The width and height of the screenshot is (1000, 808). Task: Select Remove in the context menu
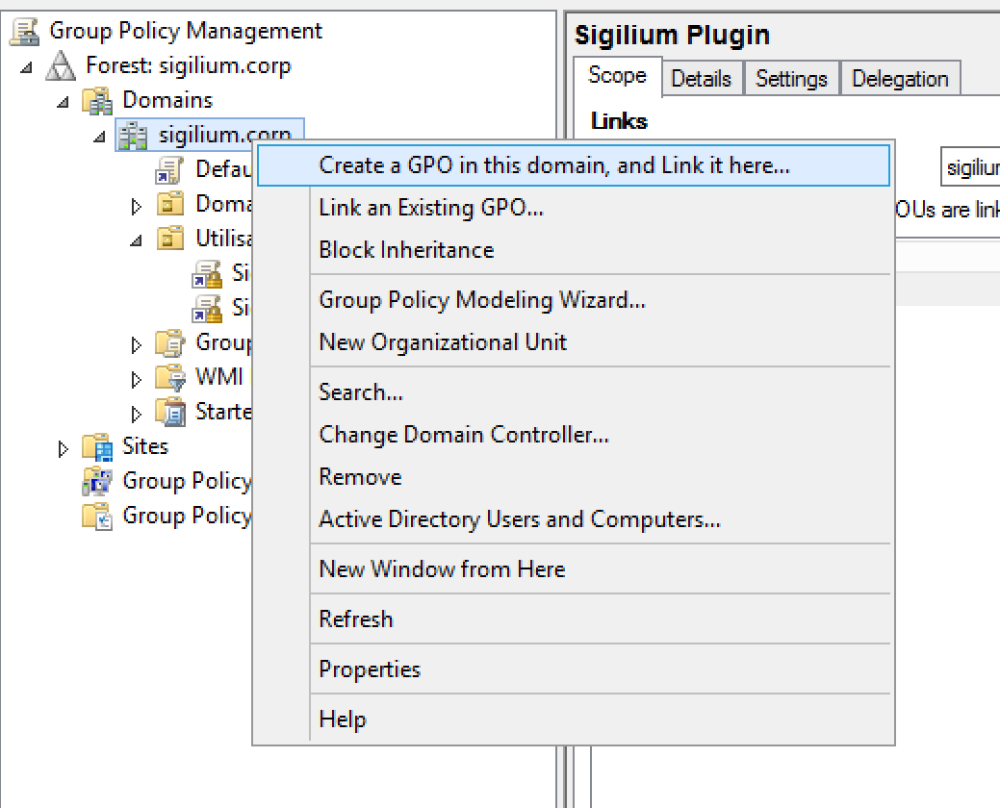click(x=573, y=477)
